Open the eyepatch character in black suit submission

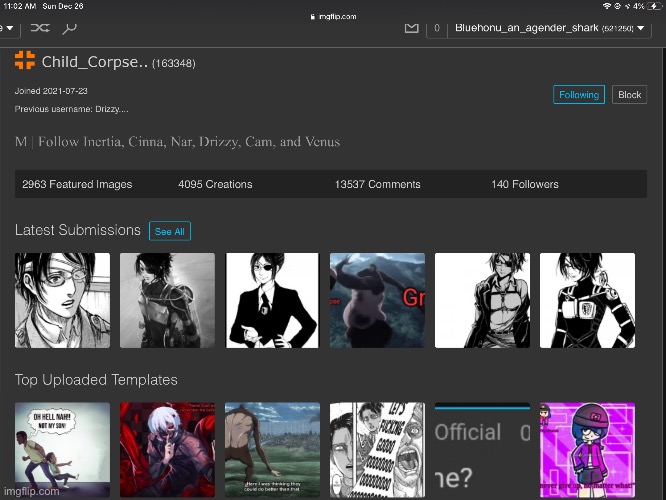(272, 300)
